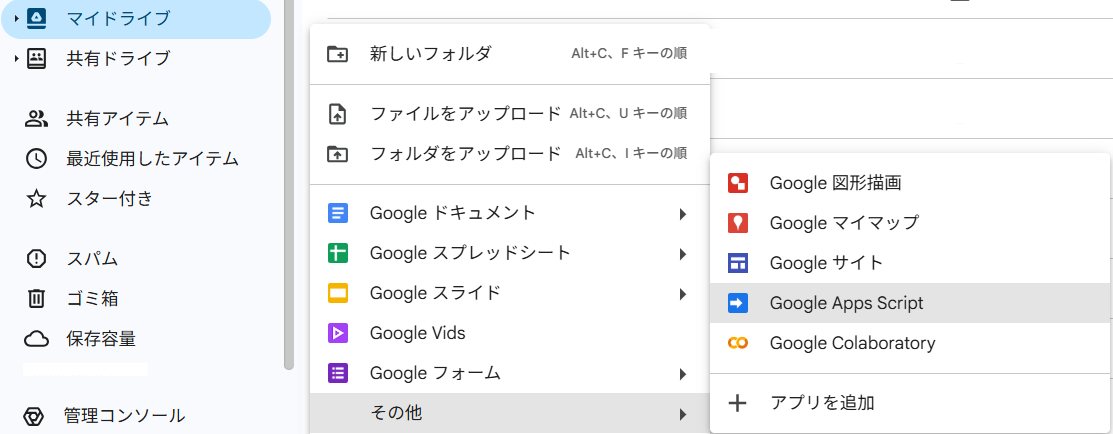The height and width of the screenshot is (434, 1113).
Task: Click the Google Sites icon
Action: click(738, 263)
